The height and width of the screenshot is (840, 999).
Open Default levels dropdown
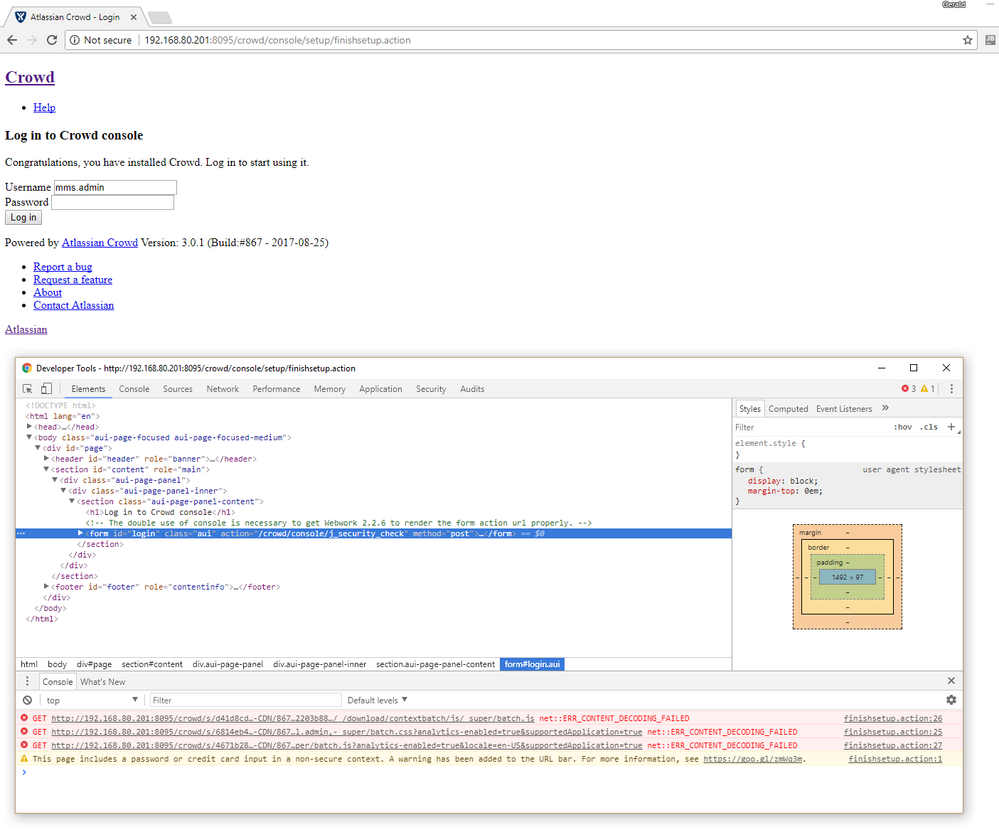coord(377,700)
